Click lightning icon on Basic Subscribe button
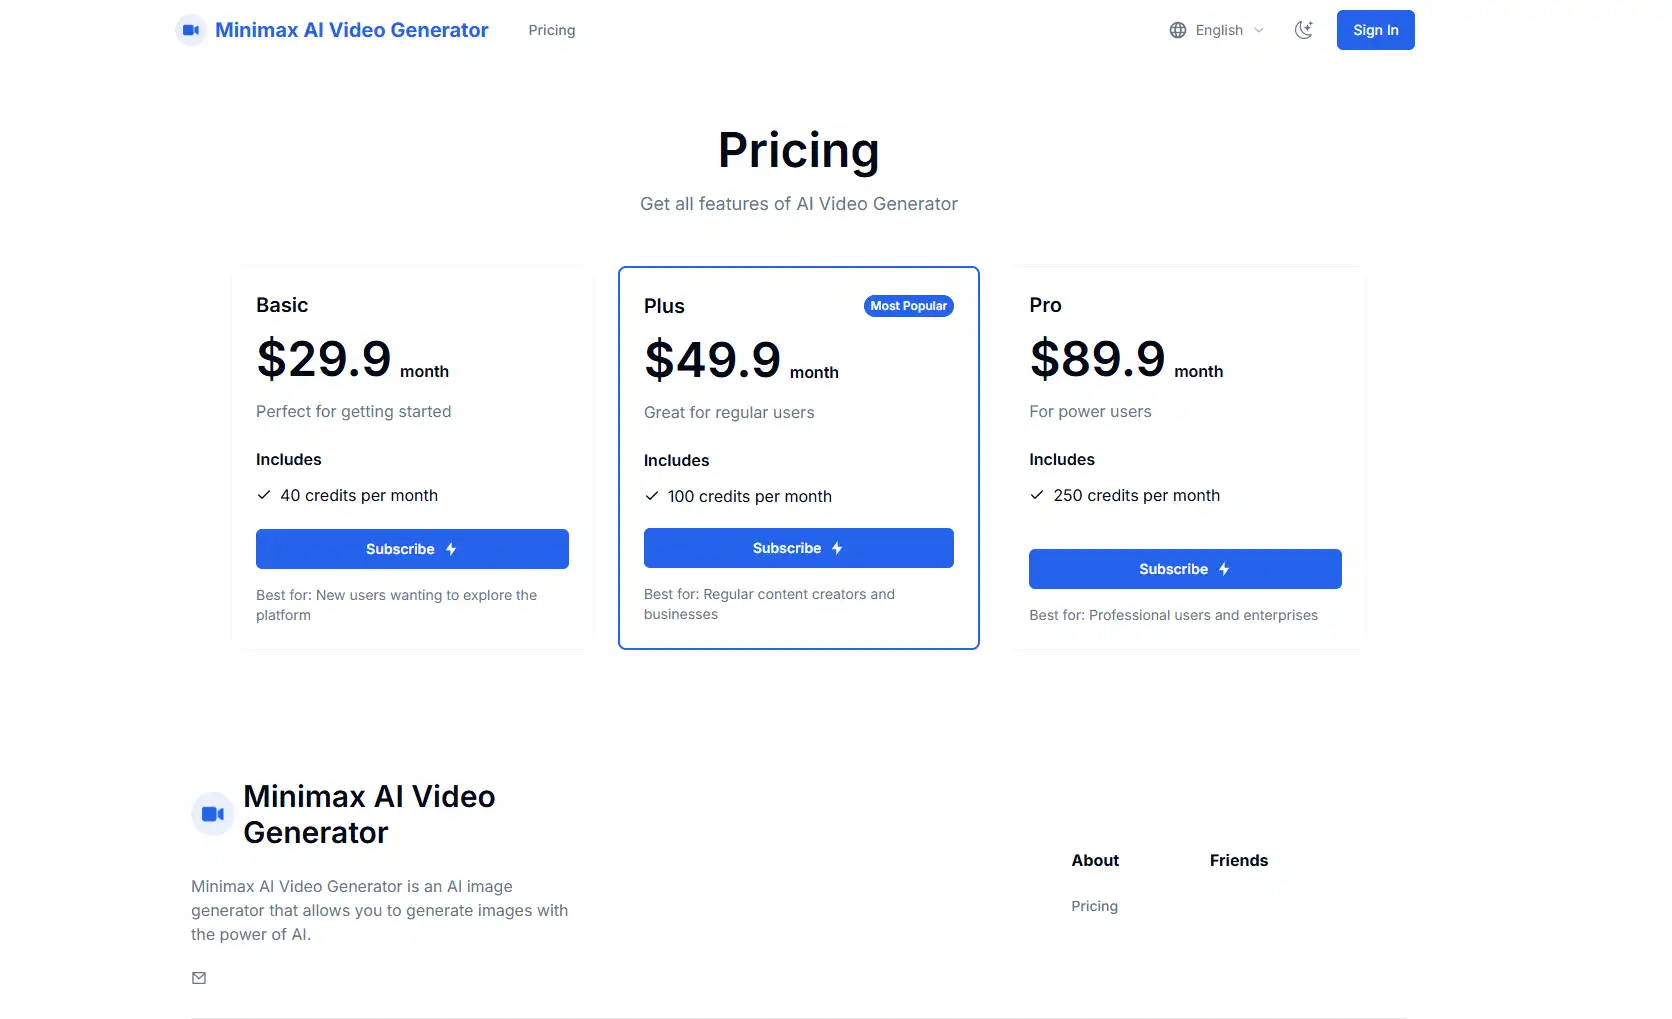The height and width of the screenshot is (1019, 1672). (x=451, y=549)
